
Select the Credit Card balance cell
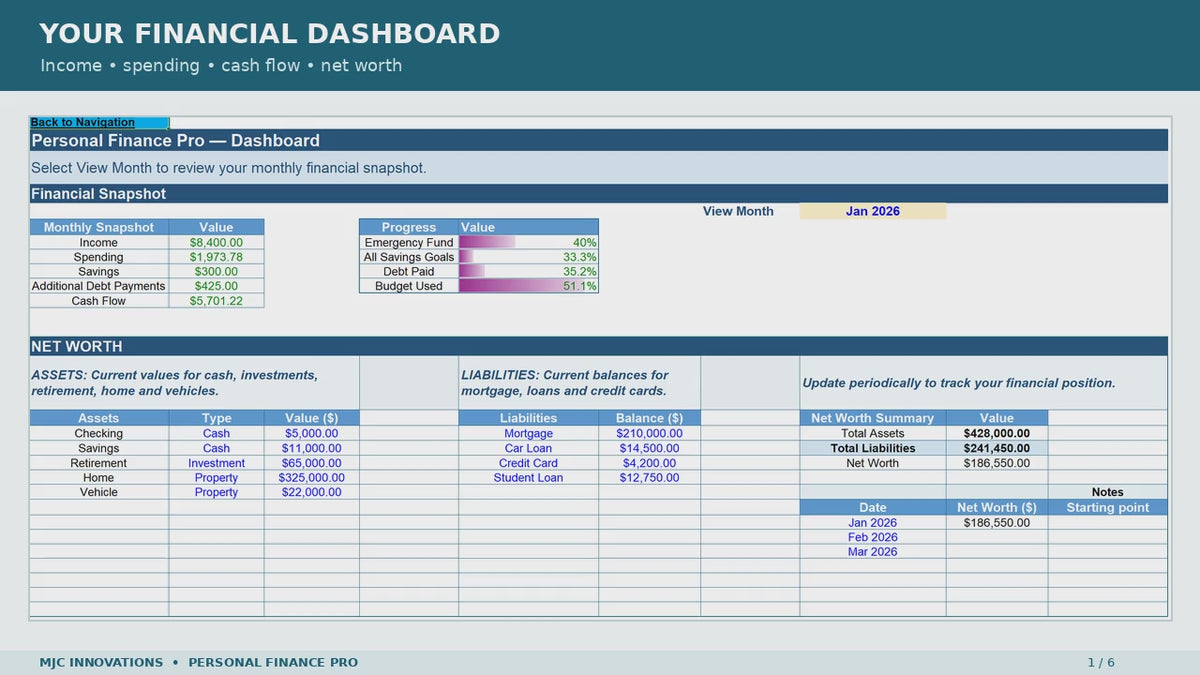coord(649,463)
